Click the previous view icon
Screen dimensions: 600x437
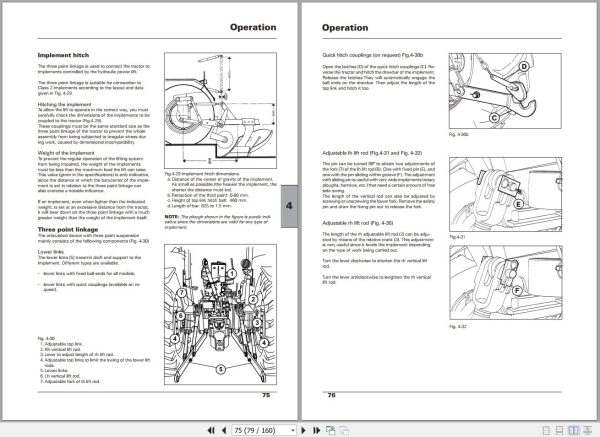pos(331,430)
